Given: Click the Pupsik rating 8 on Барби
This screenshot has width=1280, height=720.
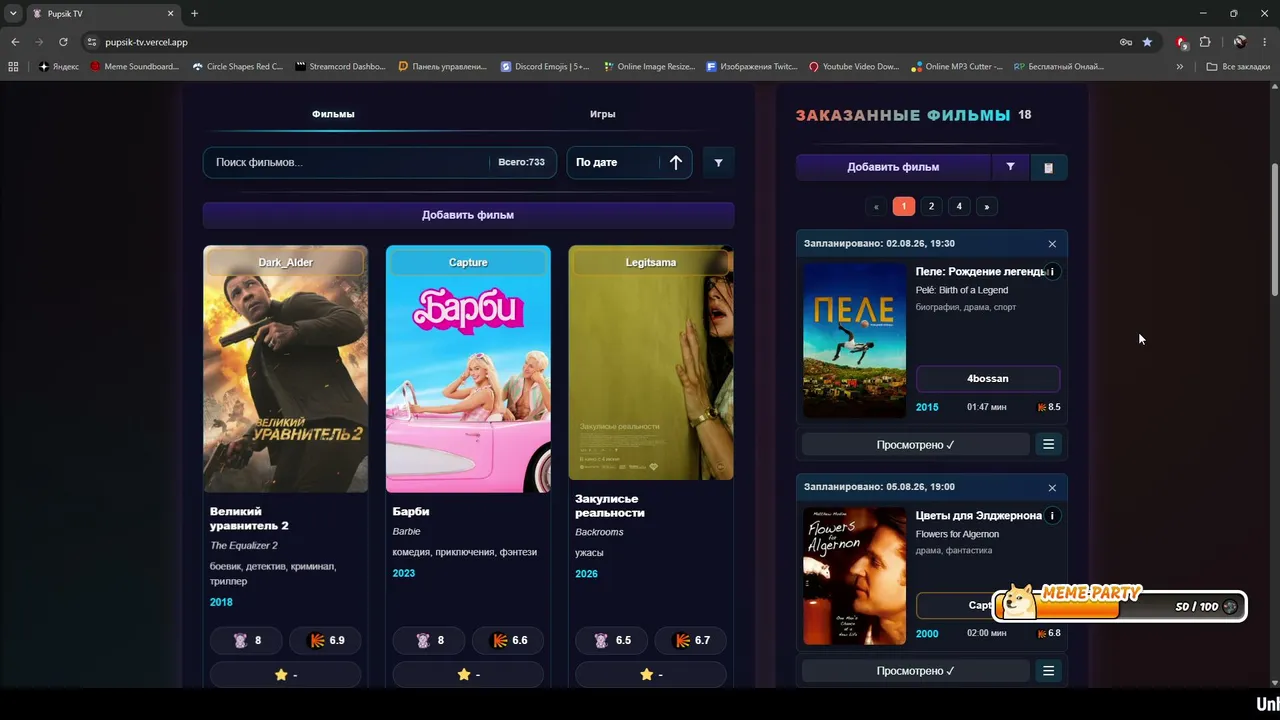Looking at the screenshot, I should (x=429, y=641).
